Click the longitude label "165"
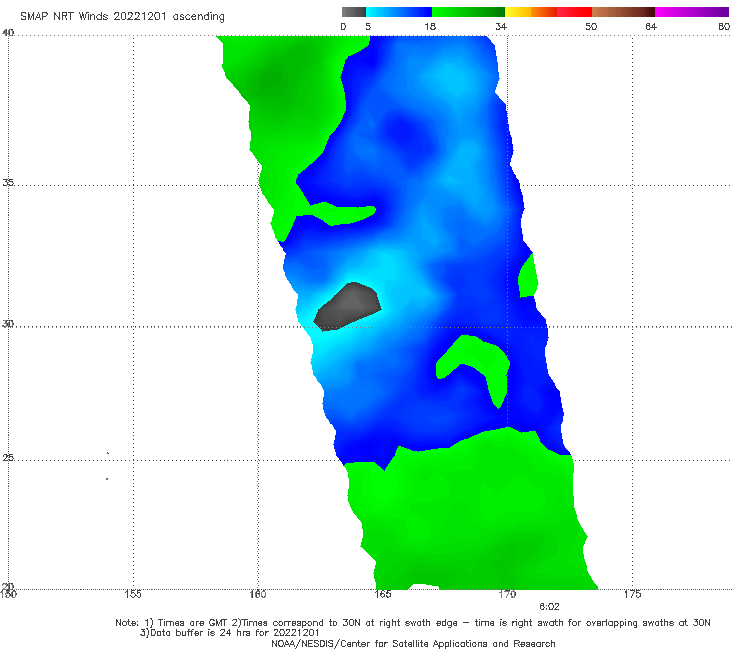The width and height of the screenshot is (740, 650). coord(383,594)
